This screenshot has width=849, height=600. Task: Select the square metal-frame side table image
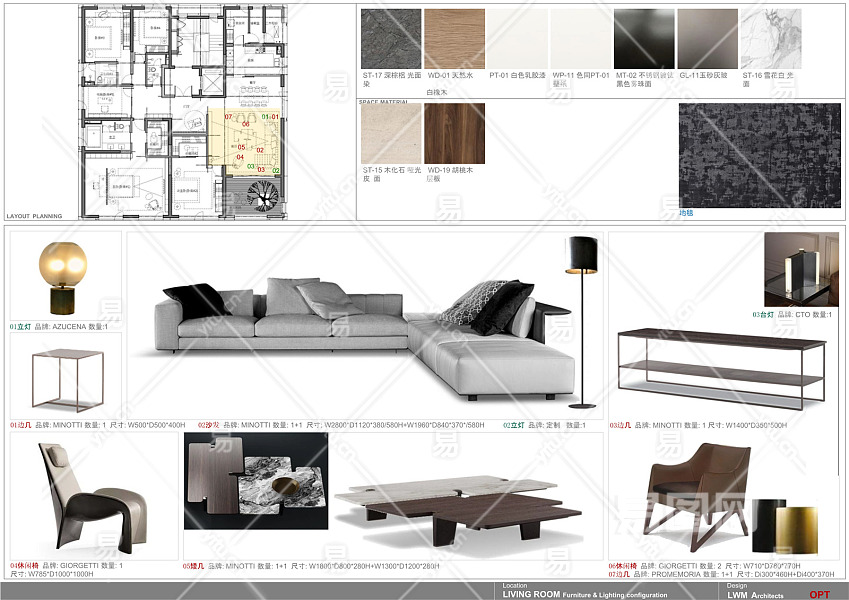67,380
